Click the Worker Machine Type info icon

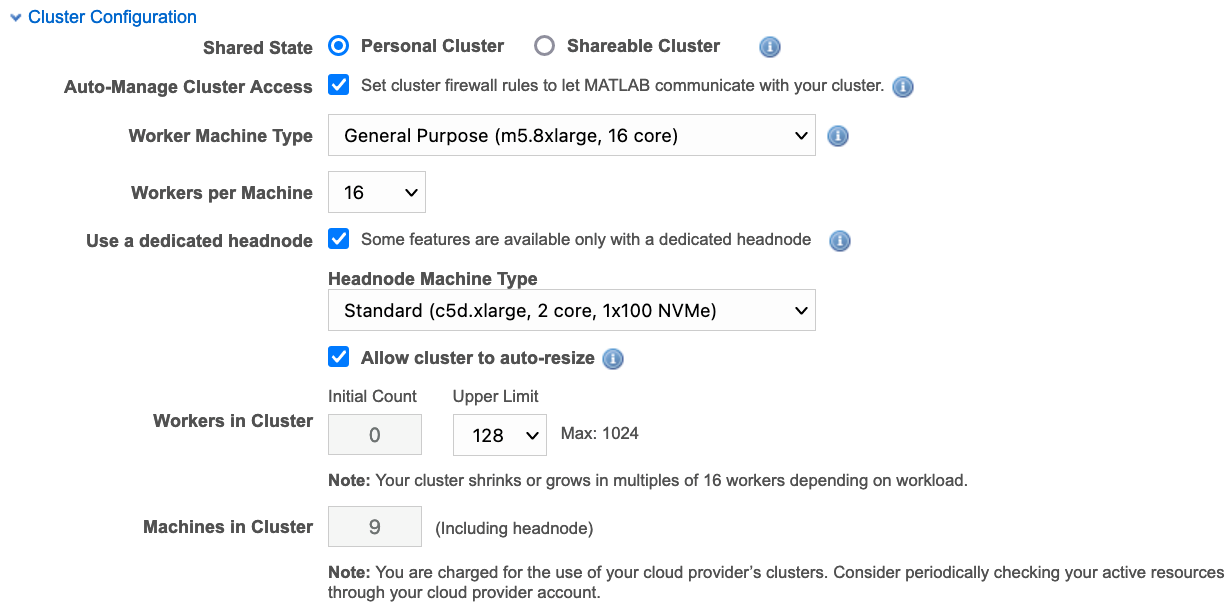tap(838, 136)
